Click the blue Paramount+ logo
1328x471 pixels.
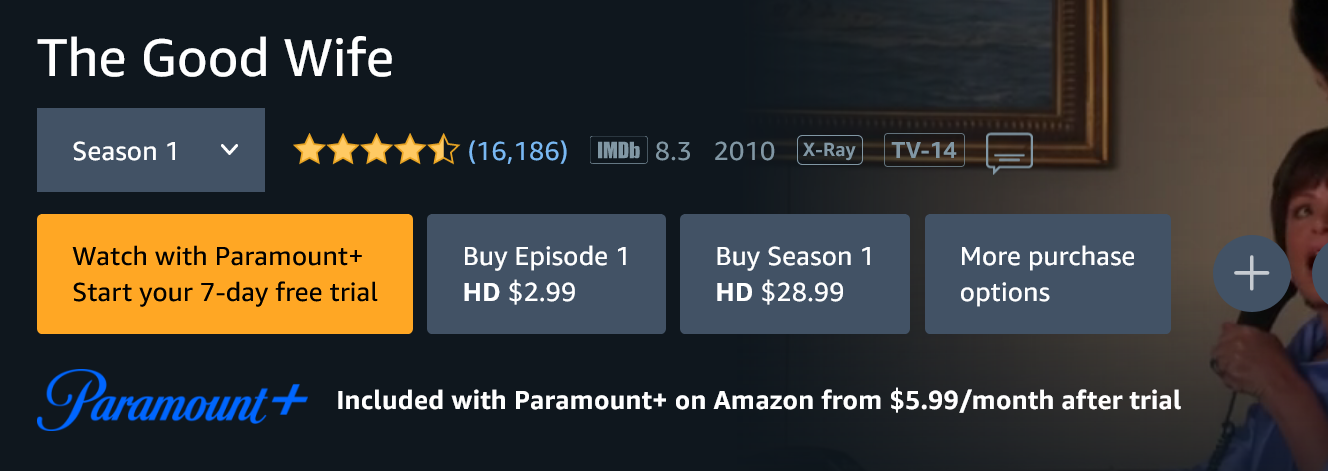point(172,401)
